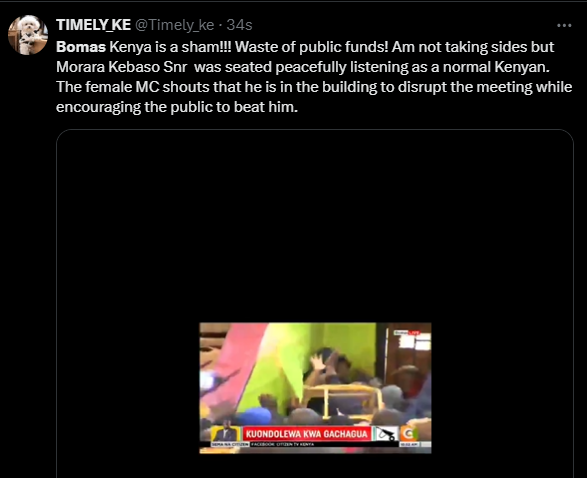Screen dimensions: 587x478
Task: Click the TIMELY_KE profile avatar
Action: pyautogui.click(x=28, y=35)
